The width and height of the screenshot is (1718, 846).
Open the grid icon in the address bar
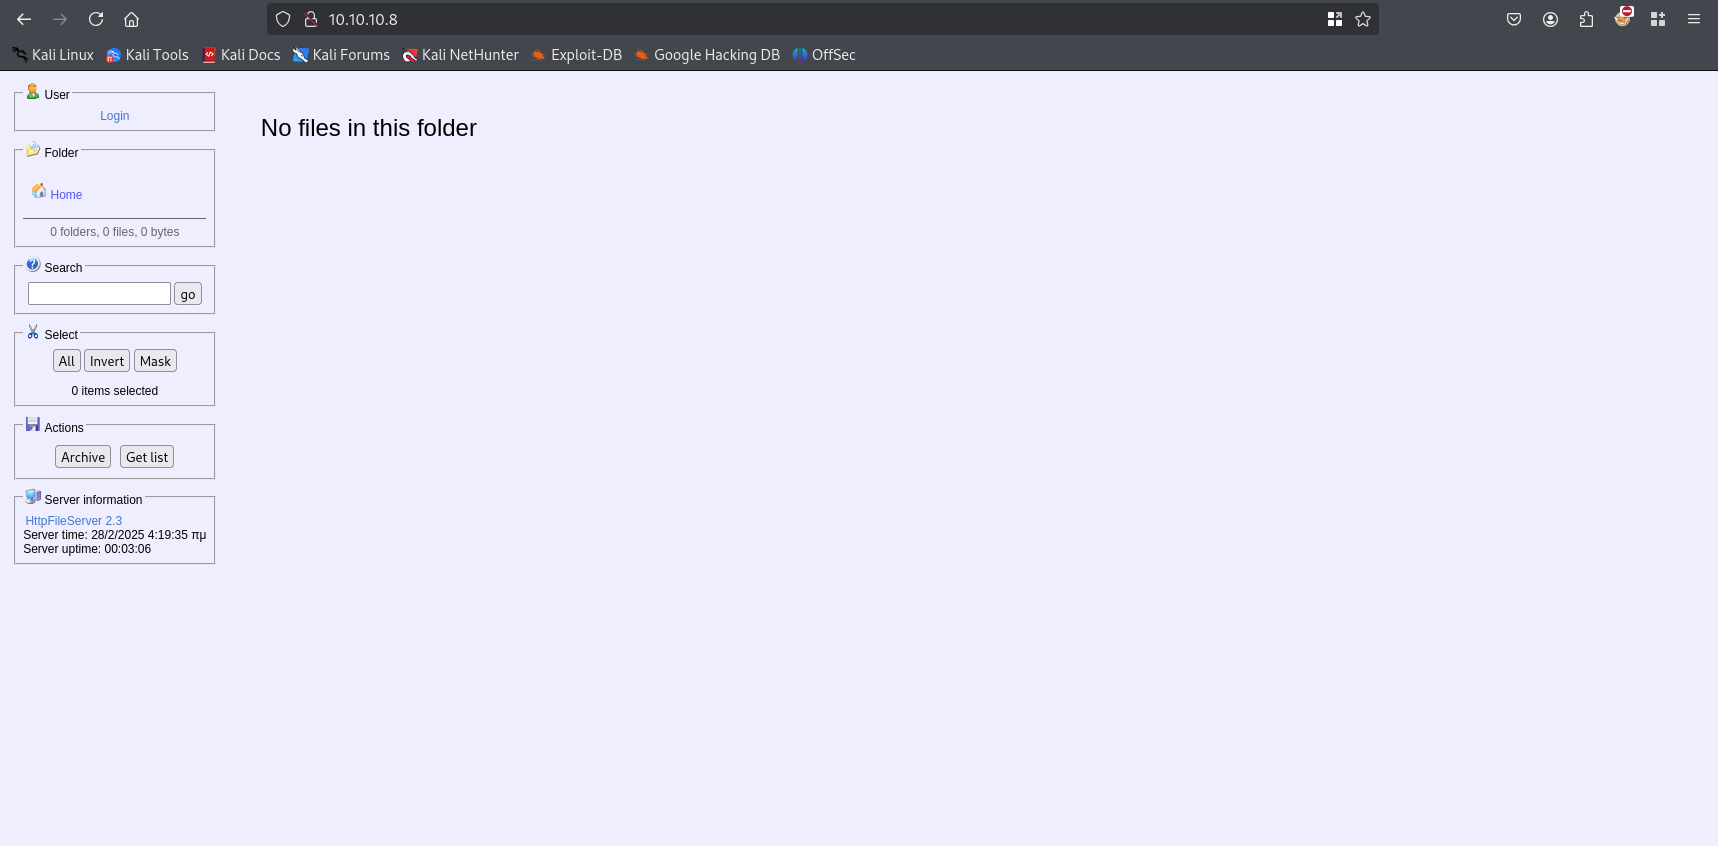1334,19
